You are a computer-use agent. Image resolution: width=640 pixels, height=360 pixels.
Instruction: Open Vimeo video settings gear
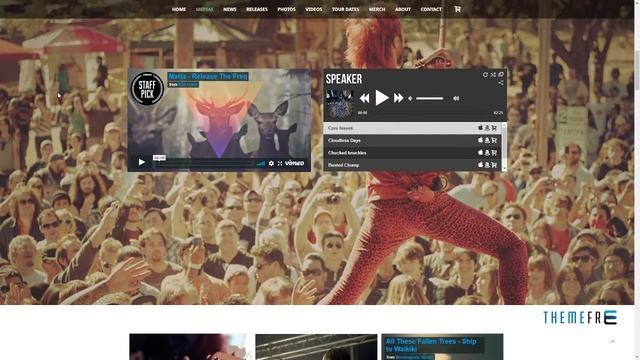[x=271, y=163]
